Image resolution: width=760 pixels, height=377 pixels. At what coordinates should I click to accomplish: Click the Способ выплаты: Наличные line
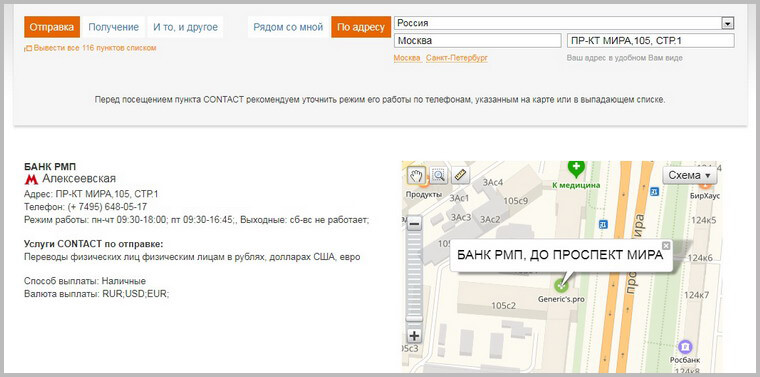tap(85, 281)
